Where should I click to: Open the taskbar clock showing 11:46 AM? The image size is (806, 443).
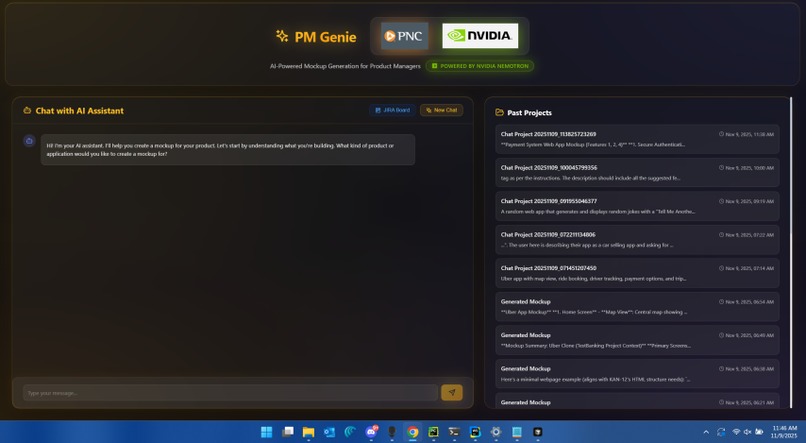784,432
